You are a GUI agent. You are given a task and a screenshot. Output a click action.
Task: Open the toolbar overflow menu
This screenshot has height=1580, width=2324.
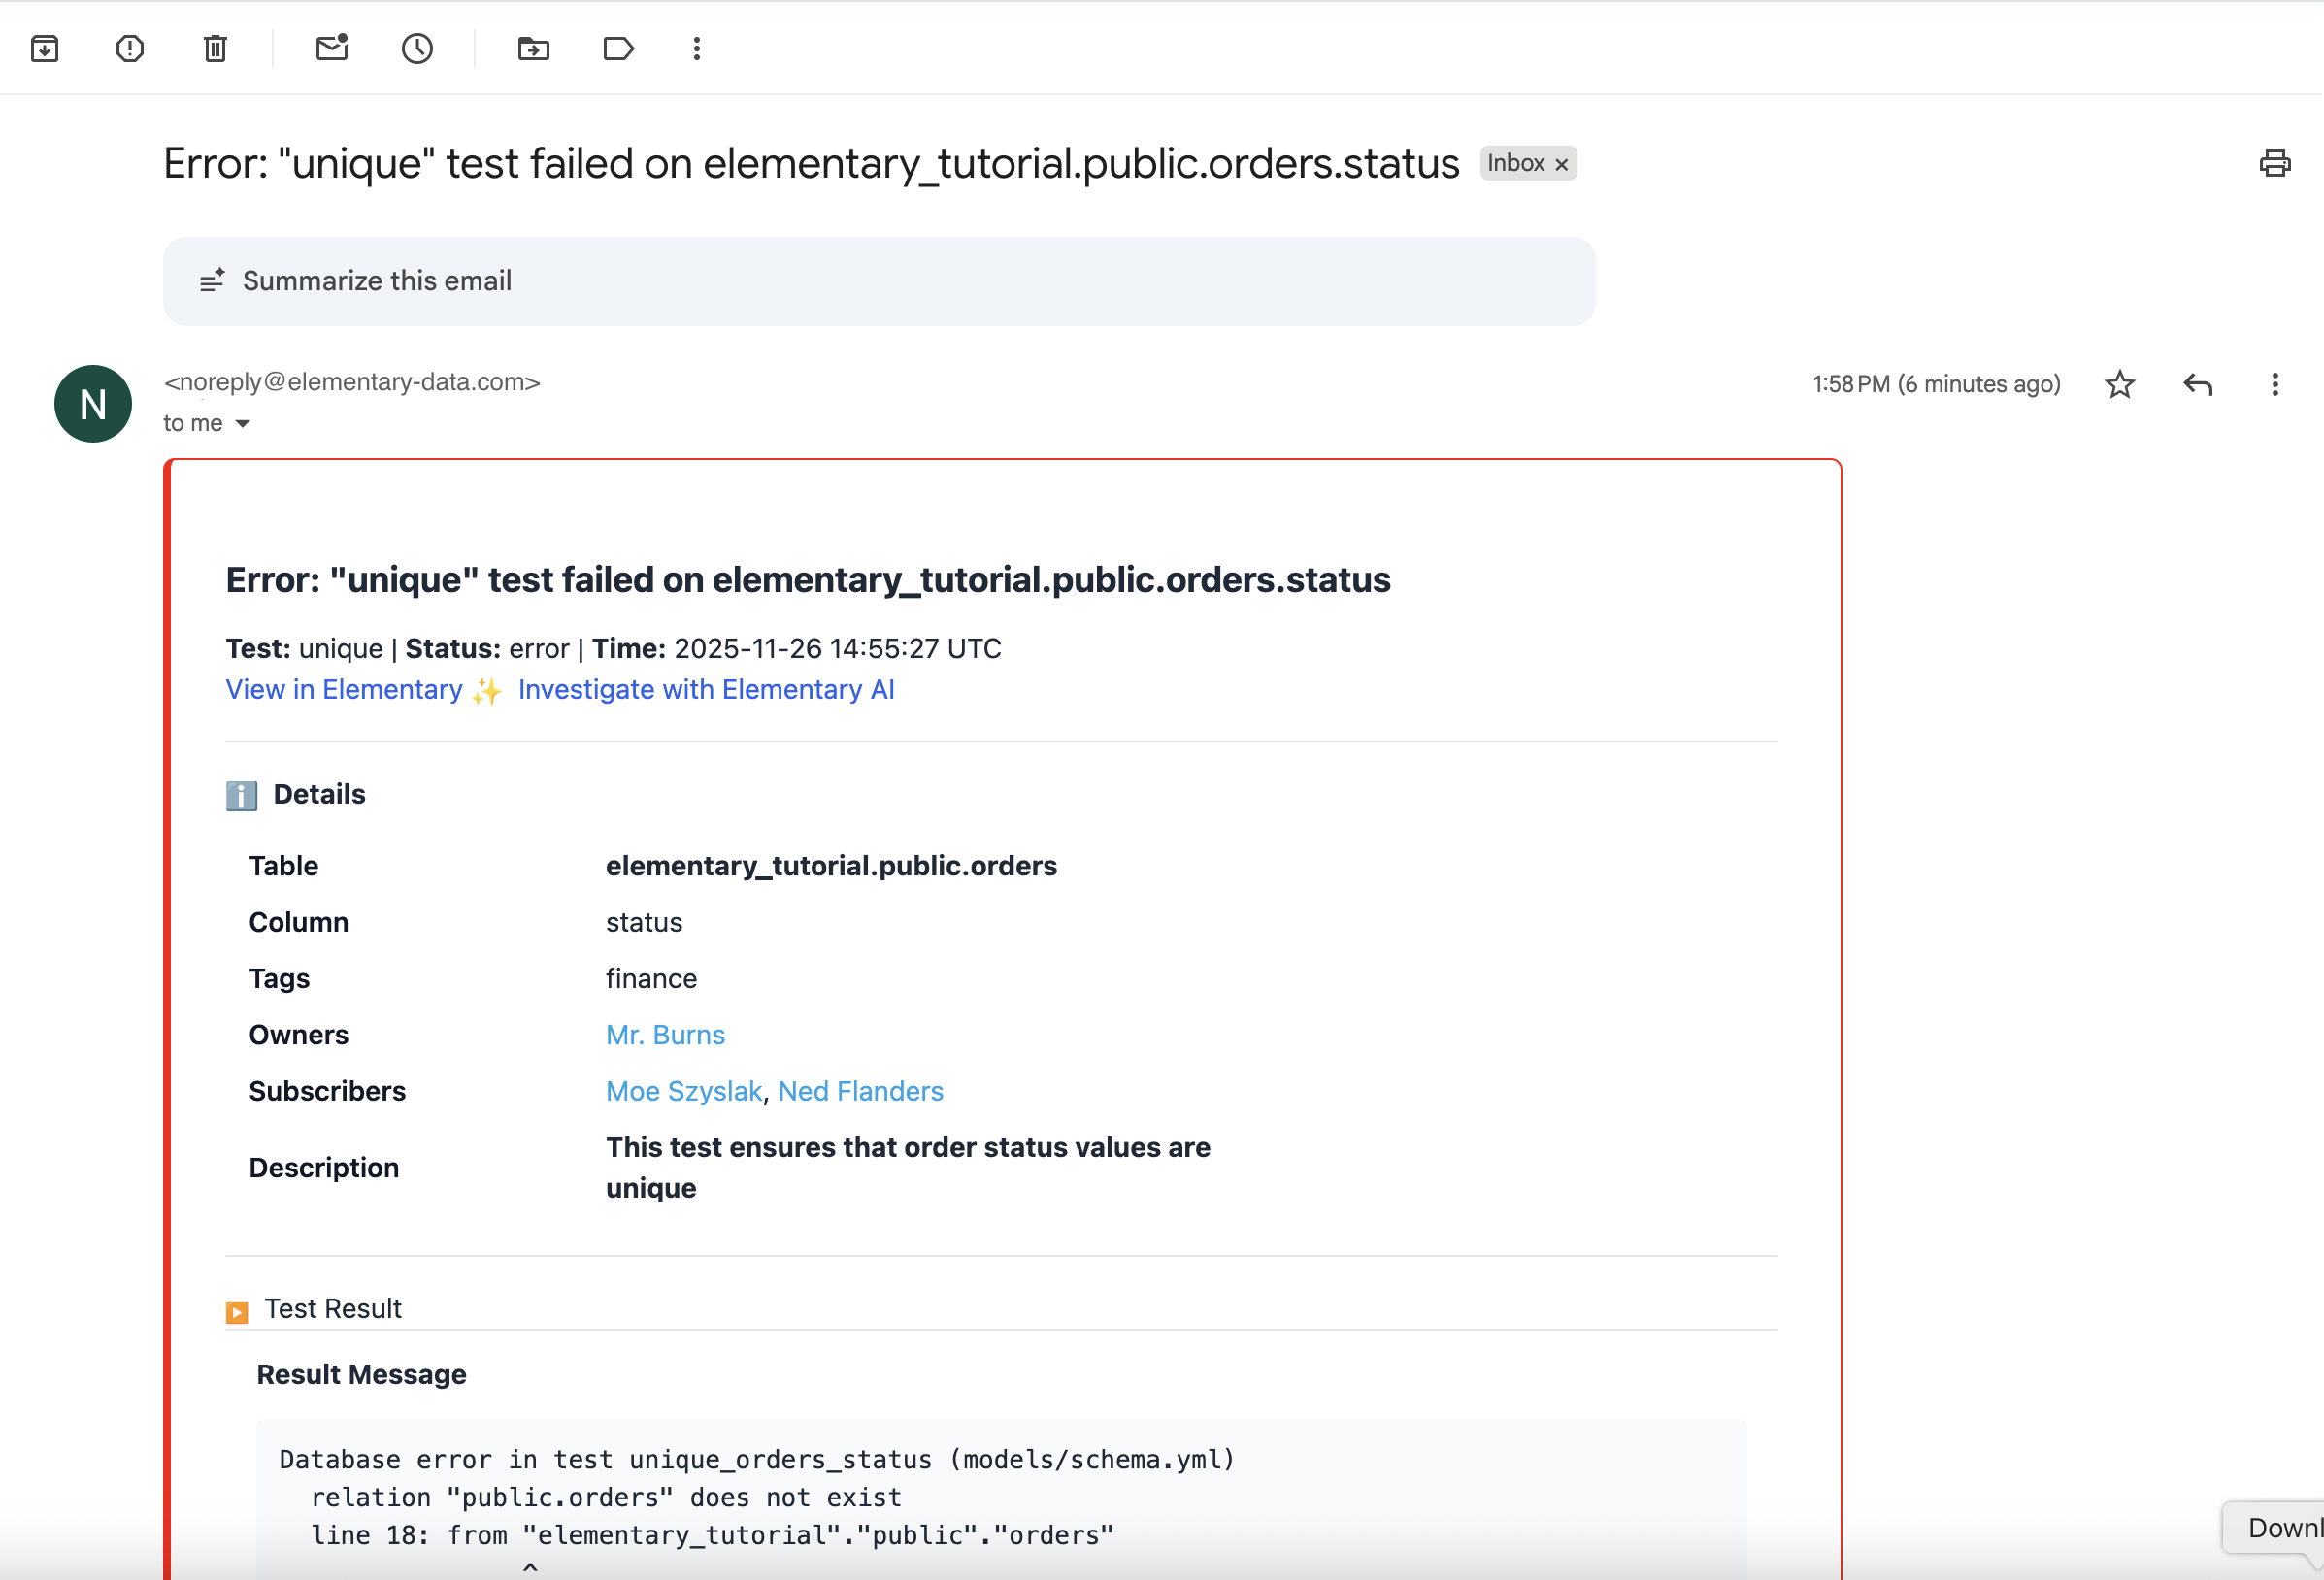coord(696,48)
